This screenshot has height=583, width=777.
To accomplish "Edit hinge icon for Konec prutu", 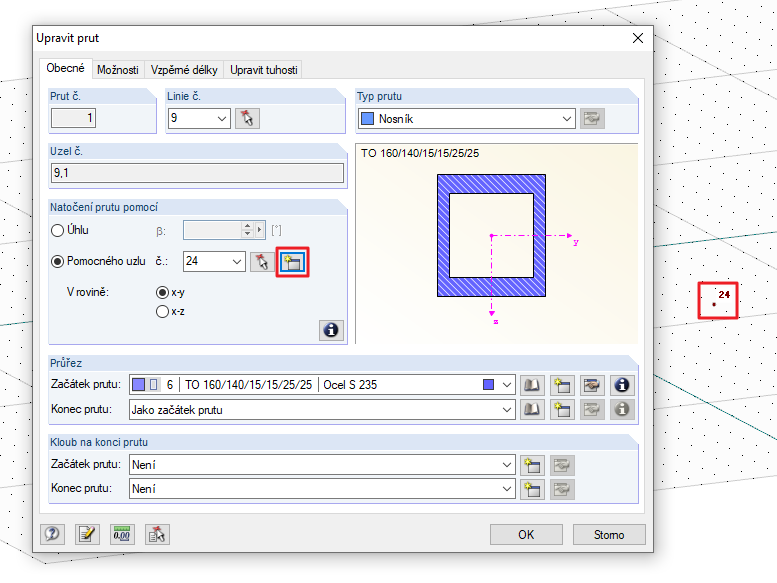I will 562,489.
